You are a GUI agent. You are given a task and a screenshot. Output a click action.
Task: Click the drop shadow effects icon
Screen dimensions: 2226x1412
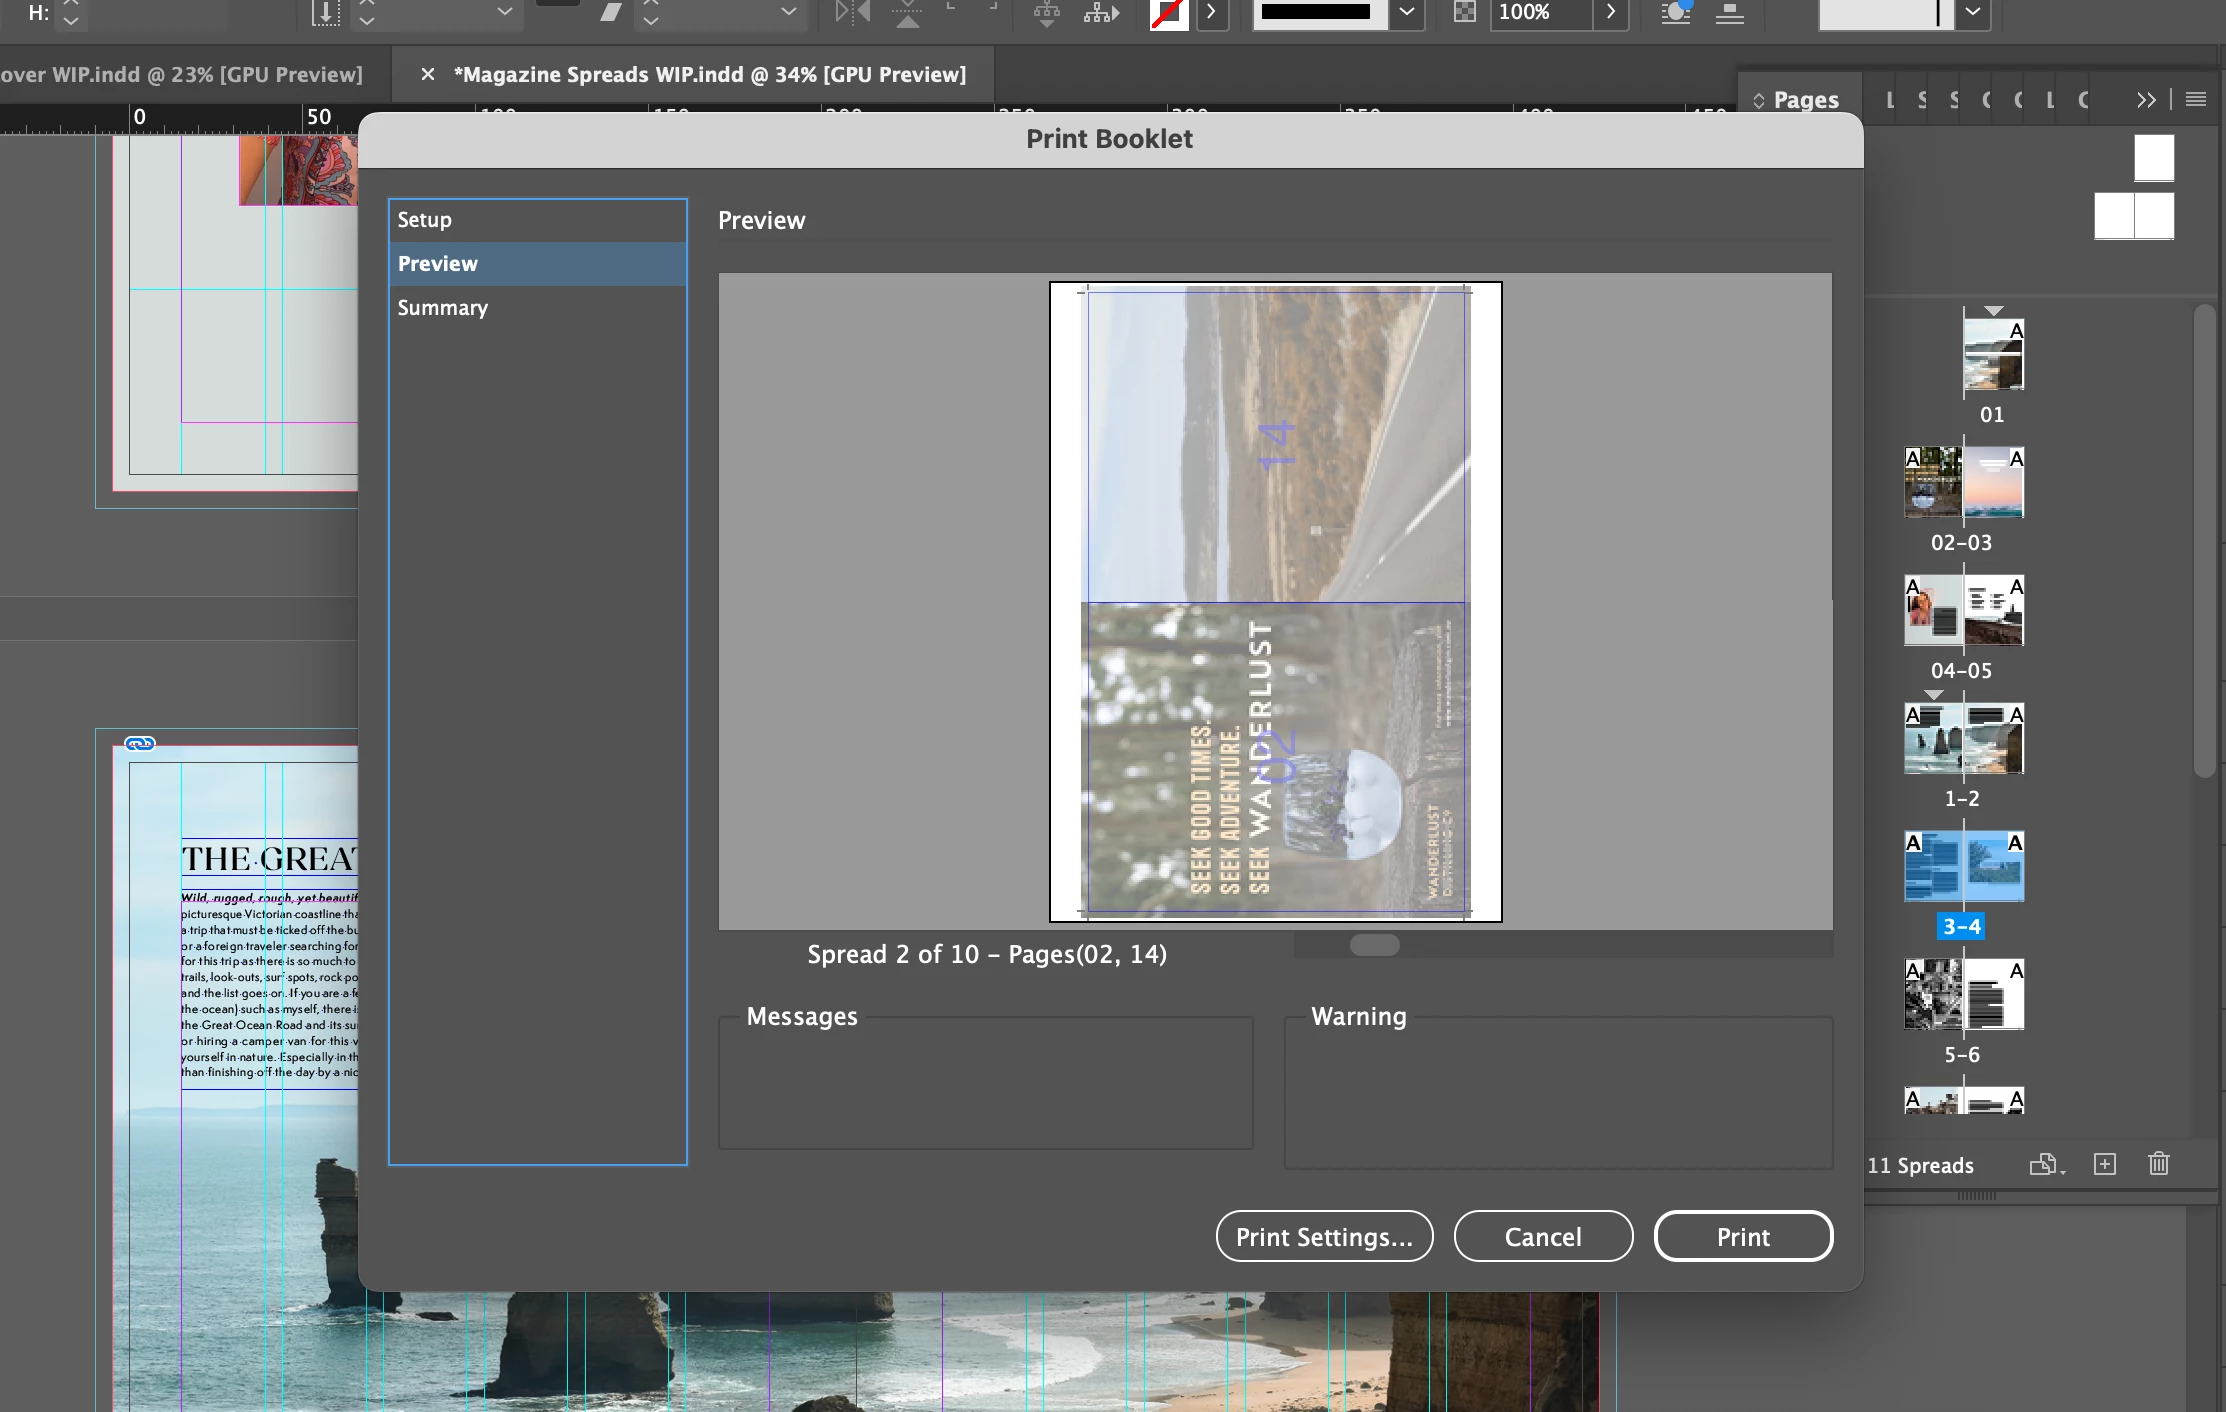click(x=1675, y=13)
